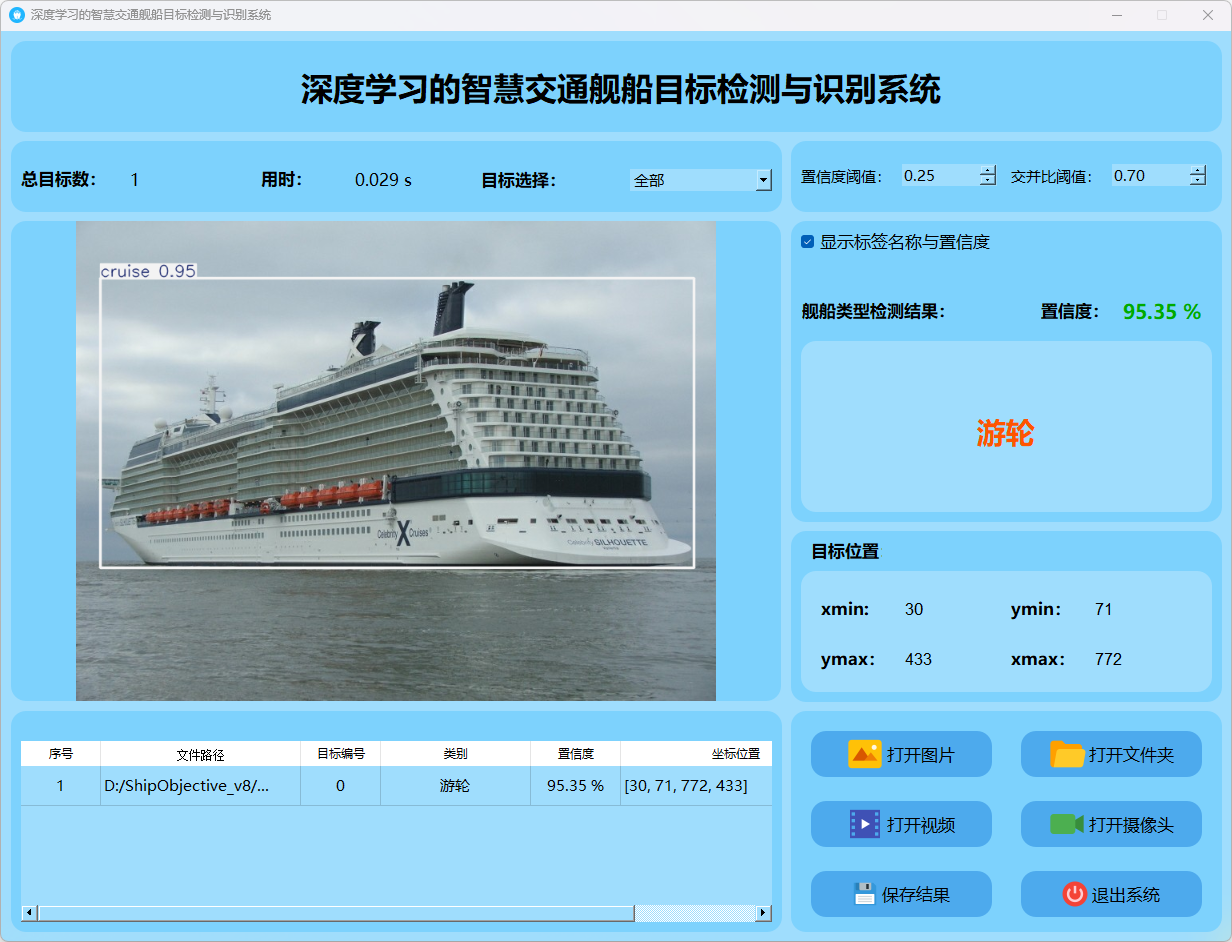Increase the confidence threshold with up arrow
Viewport: 1232px width, 942px height.
point(988,170)
